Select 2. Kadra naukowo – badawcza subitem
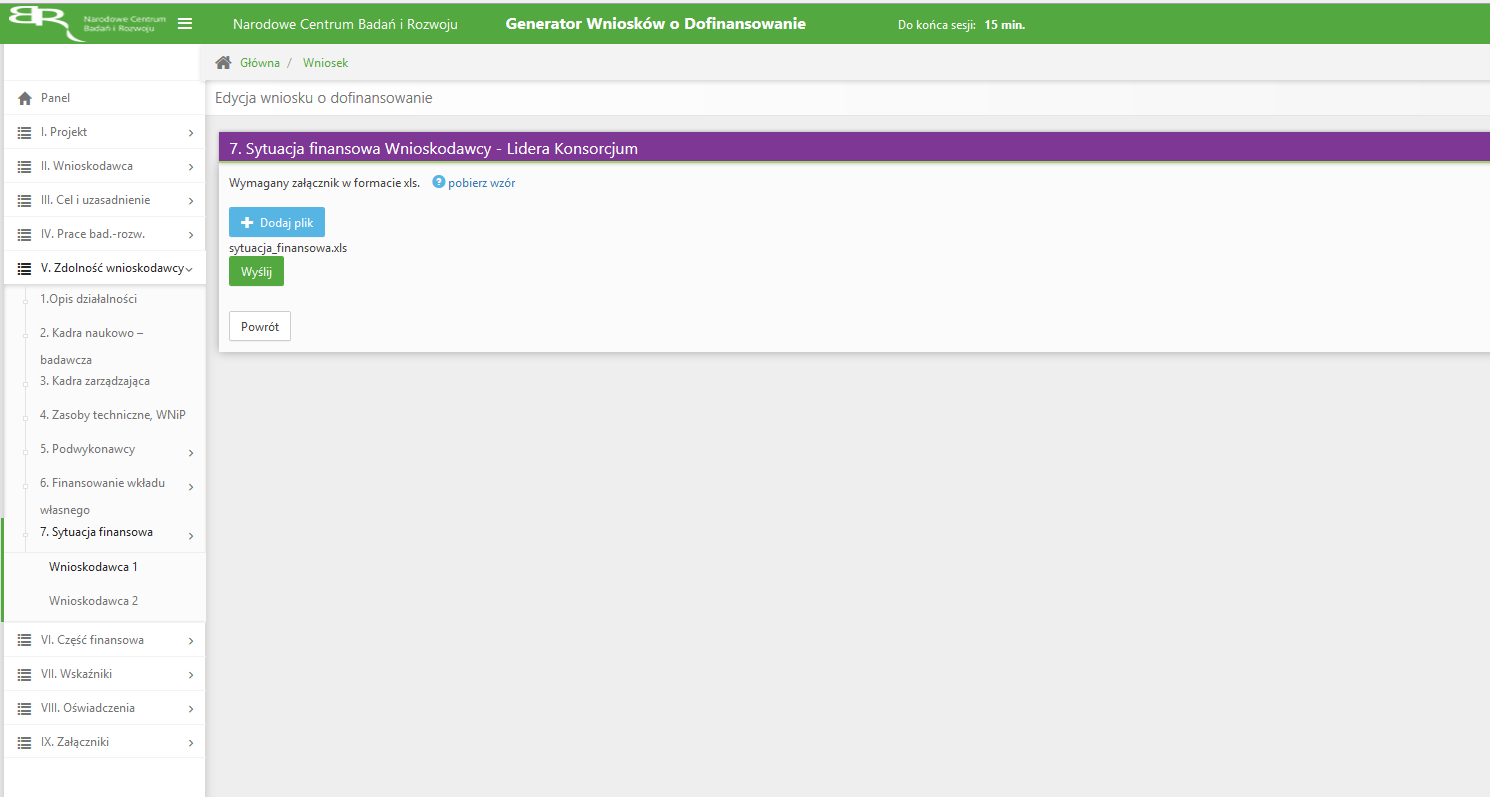Image resolution: width=1490 pixels, height=797 pixels. 91,346
